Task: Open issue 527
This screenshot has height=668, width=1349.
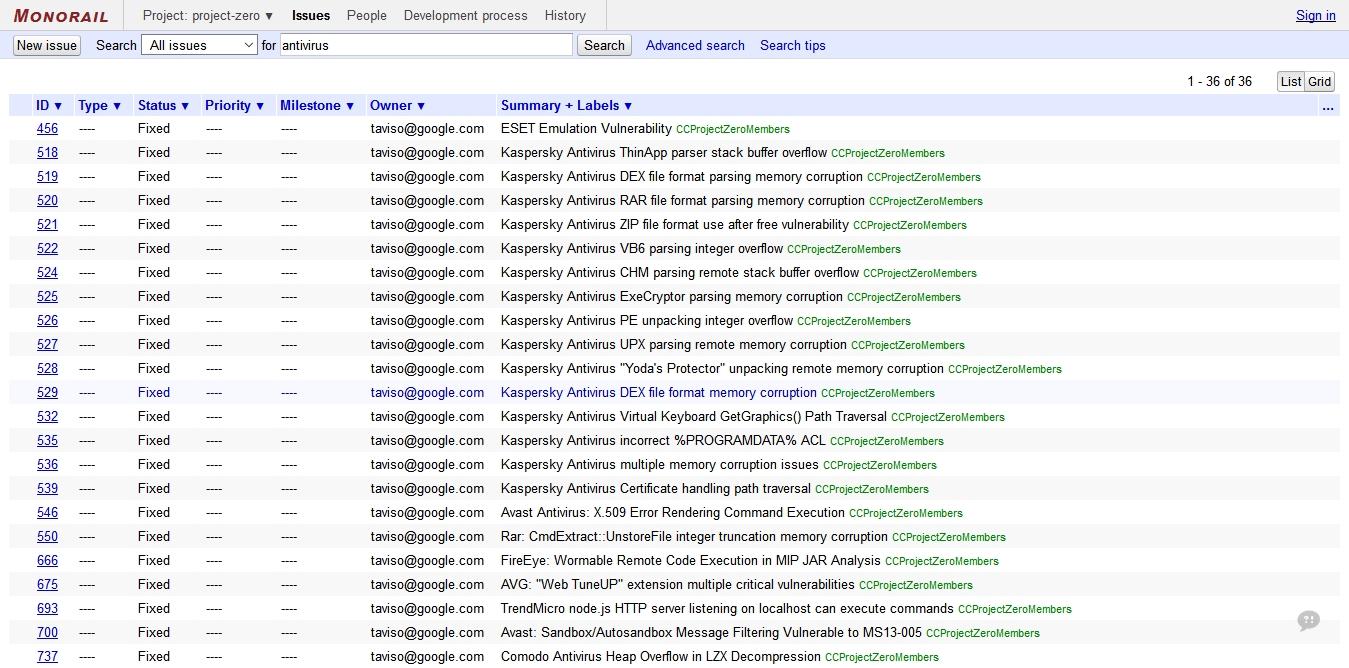Action: coord(47,345)
